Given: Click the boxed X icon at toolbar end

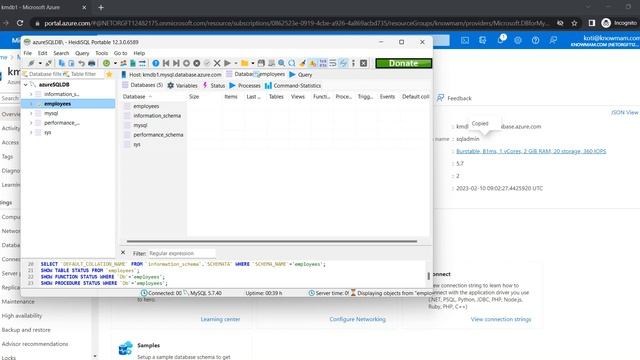Looking at the screenshot, I should (363, 63).
